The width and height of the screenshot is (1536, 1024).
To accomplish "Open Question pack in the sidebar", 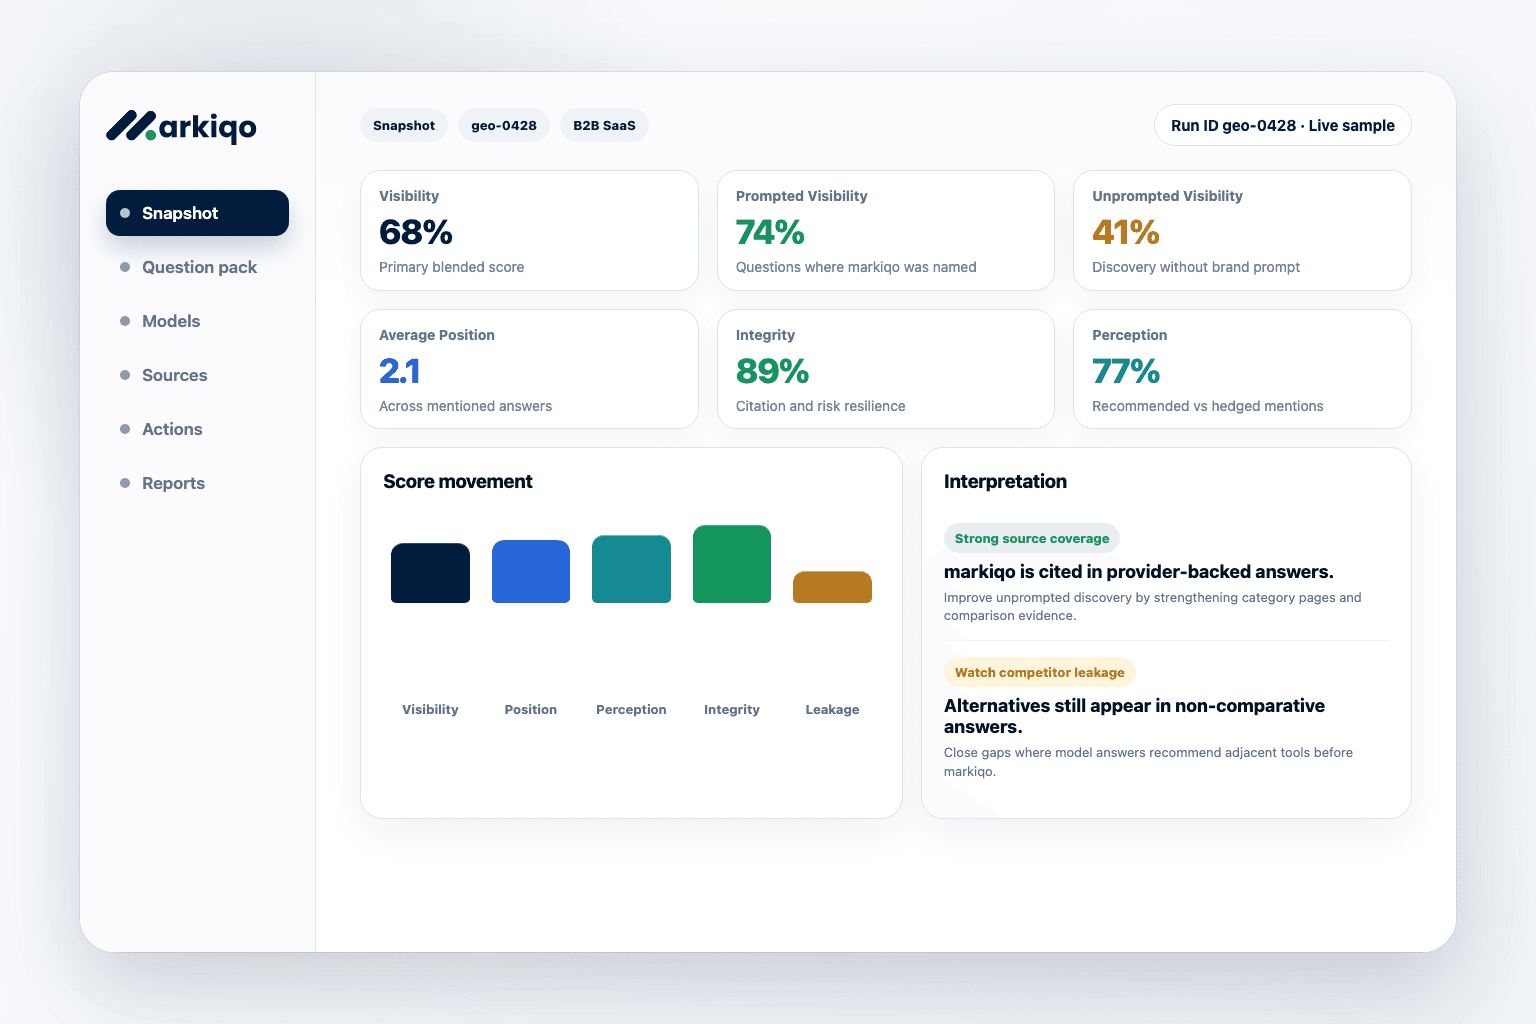I will 197,267.
